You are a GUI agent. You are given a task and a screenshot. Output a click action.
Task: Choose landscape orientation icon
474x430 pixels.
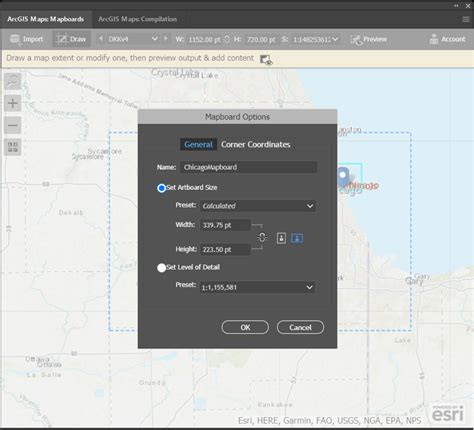[x=297, y=238]
